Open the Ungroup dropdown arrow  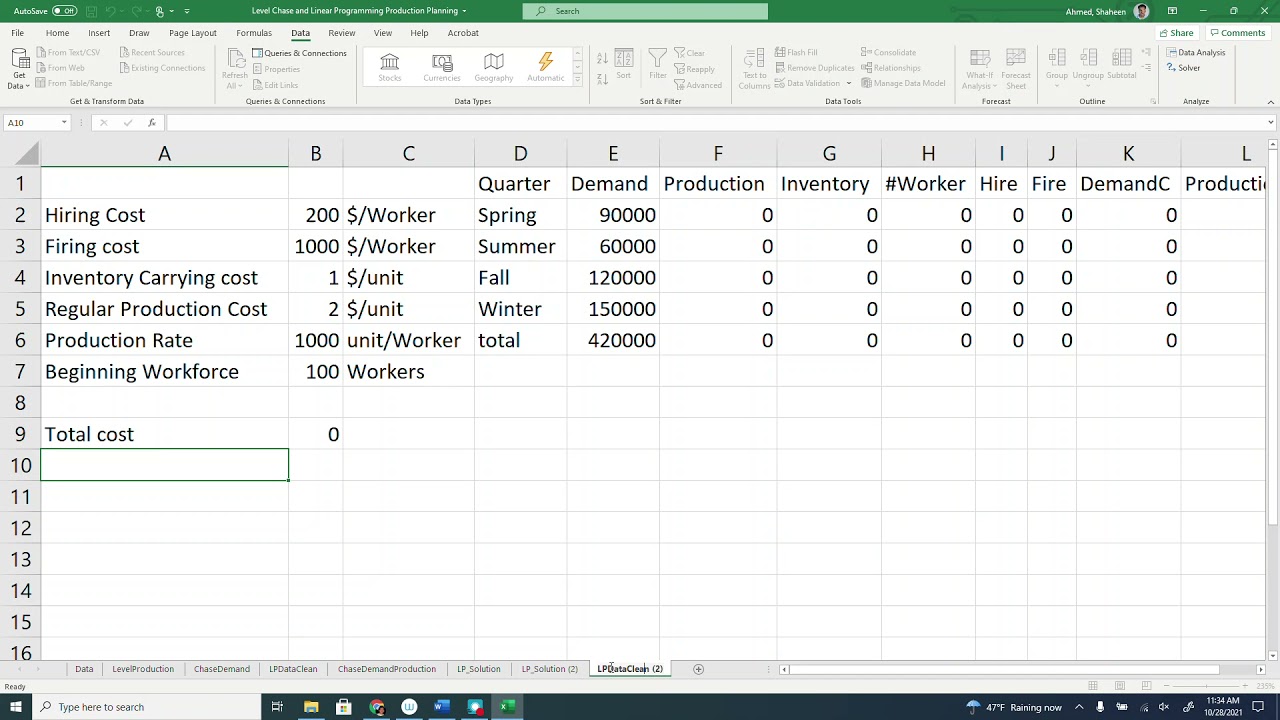point(1088,84)
